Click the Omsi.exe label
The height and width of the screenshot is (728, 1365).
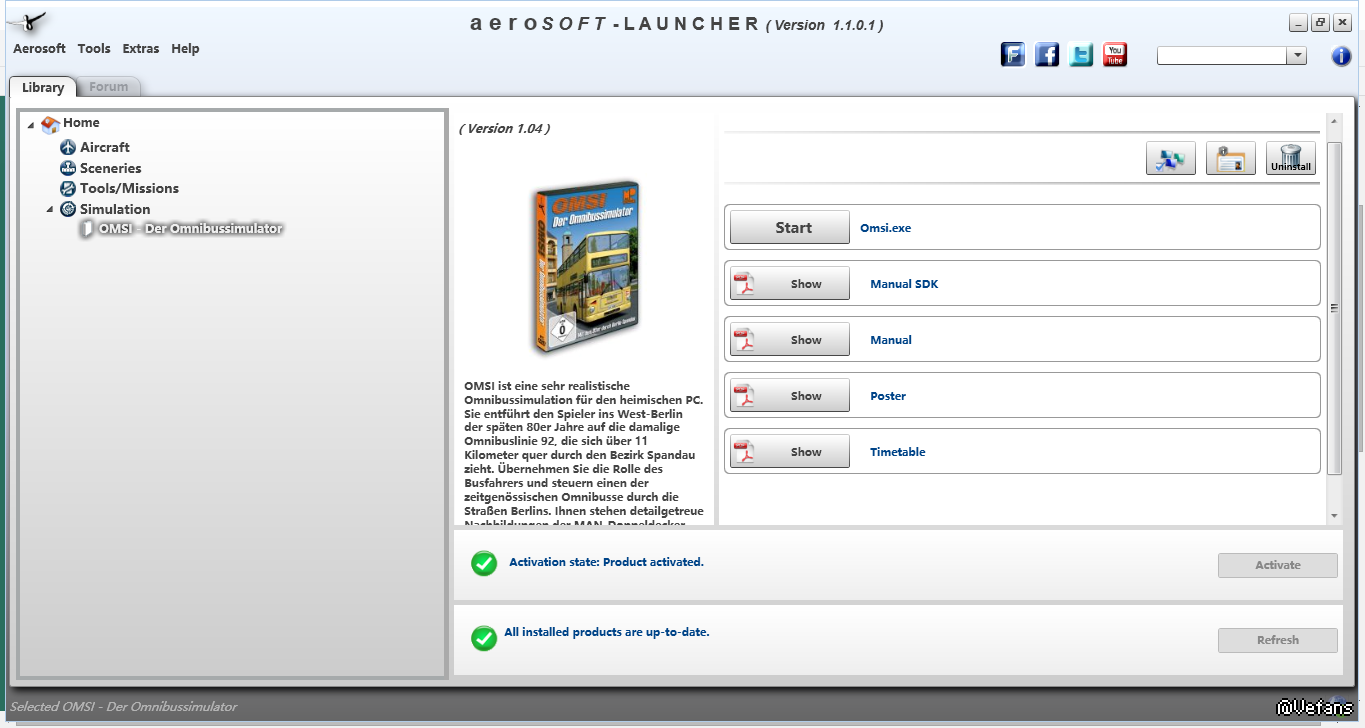tap(886, 228)
